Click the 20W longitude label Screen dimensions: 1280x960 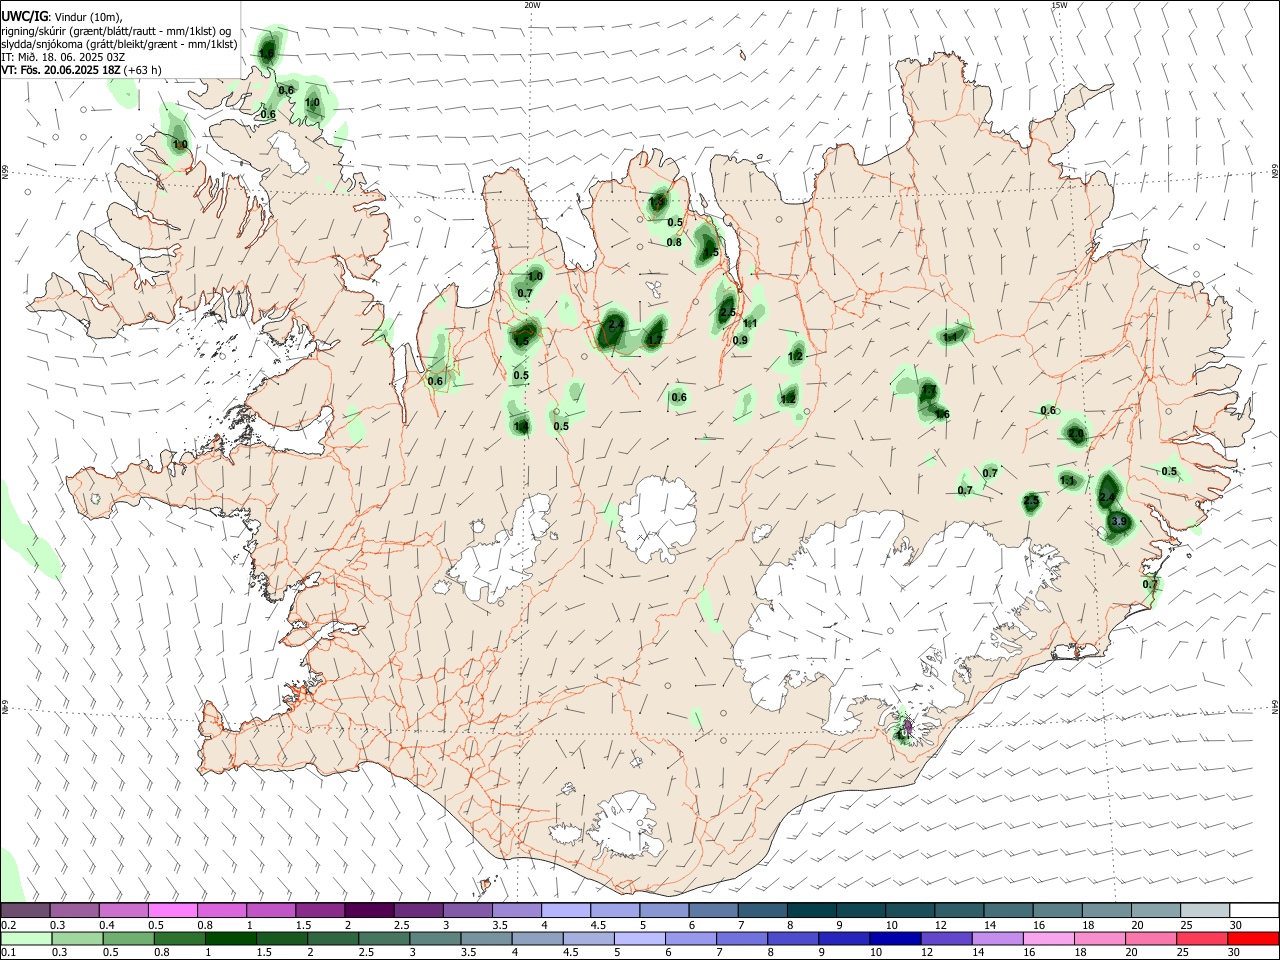[532, 5]
